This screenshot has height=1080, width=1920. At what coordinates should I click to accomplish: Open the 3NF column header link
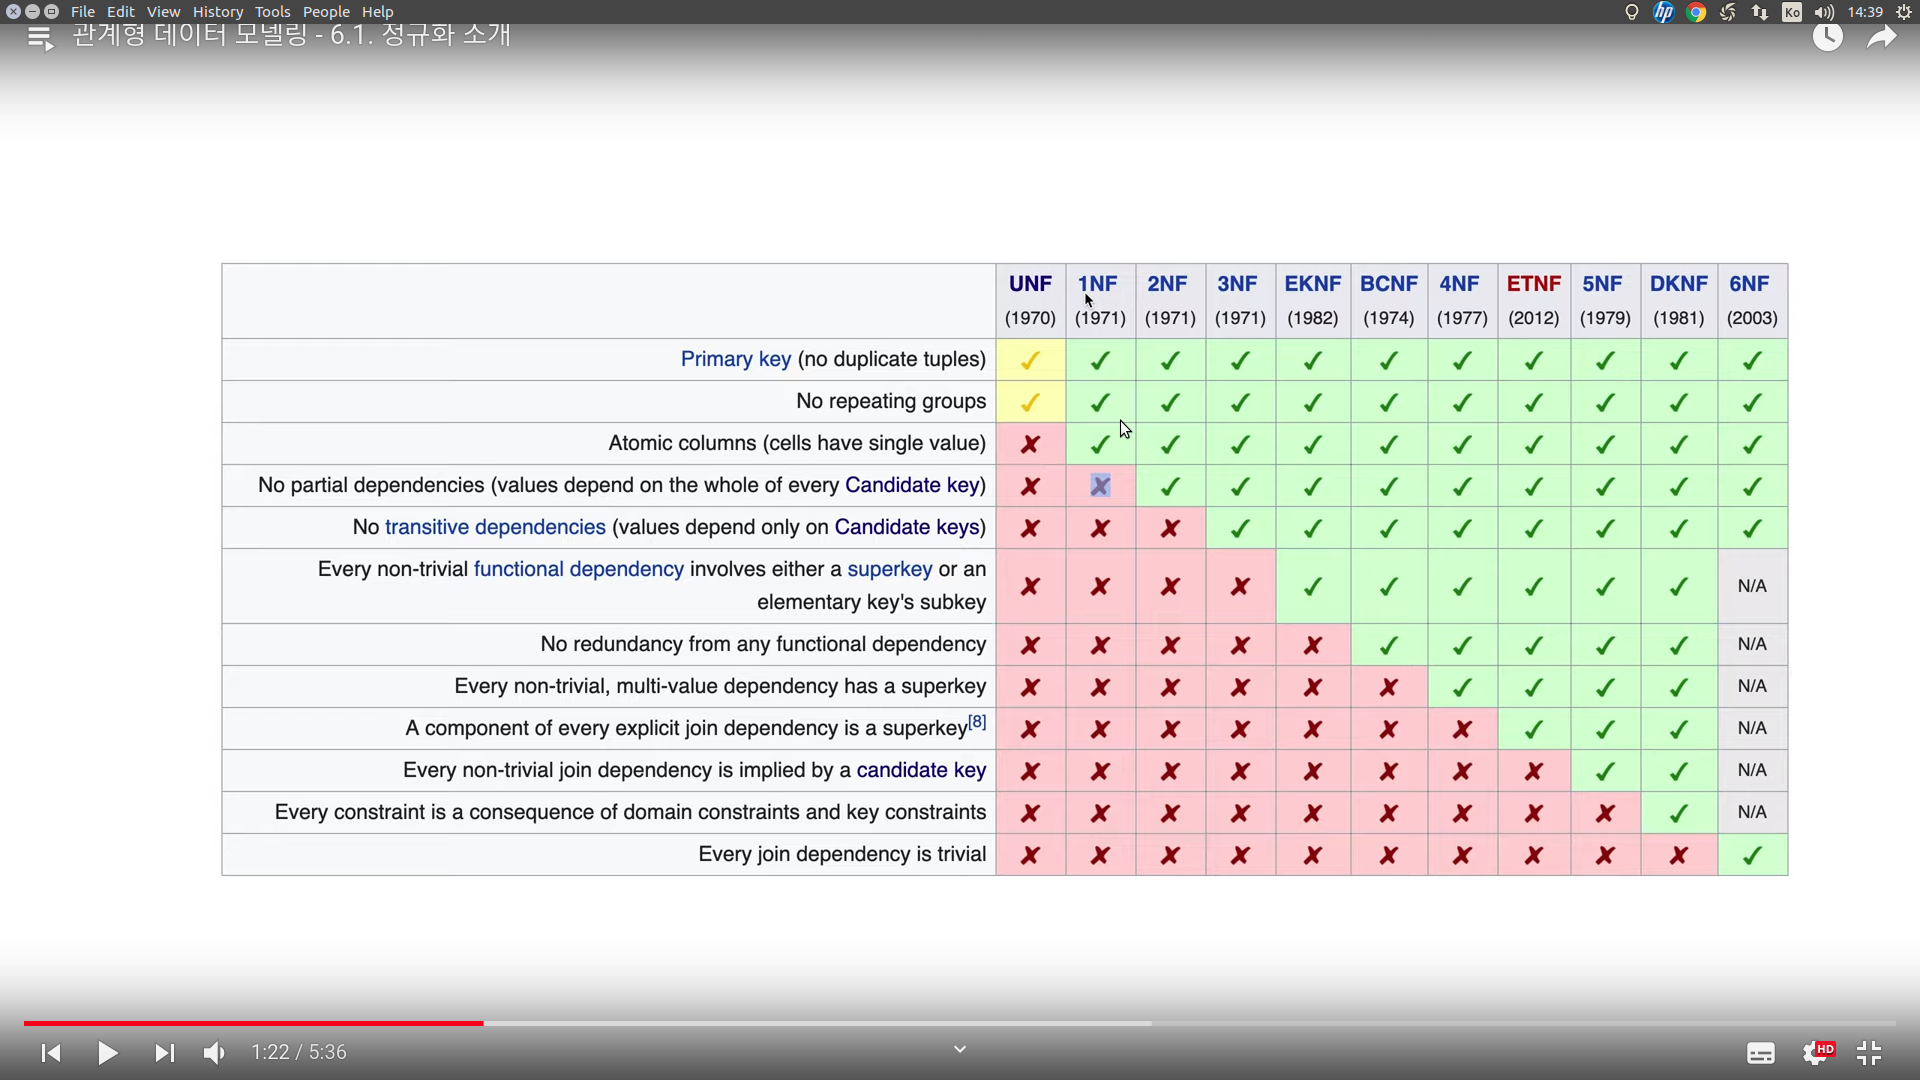(1237, 284)
